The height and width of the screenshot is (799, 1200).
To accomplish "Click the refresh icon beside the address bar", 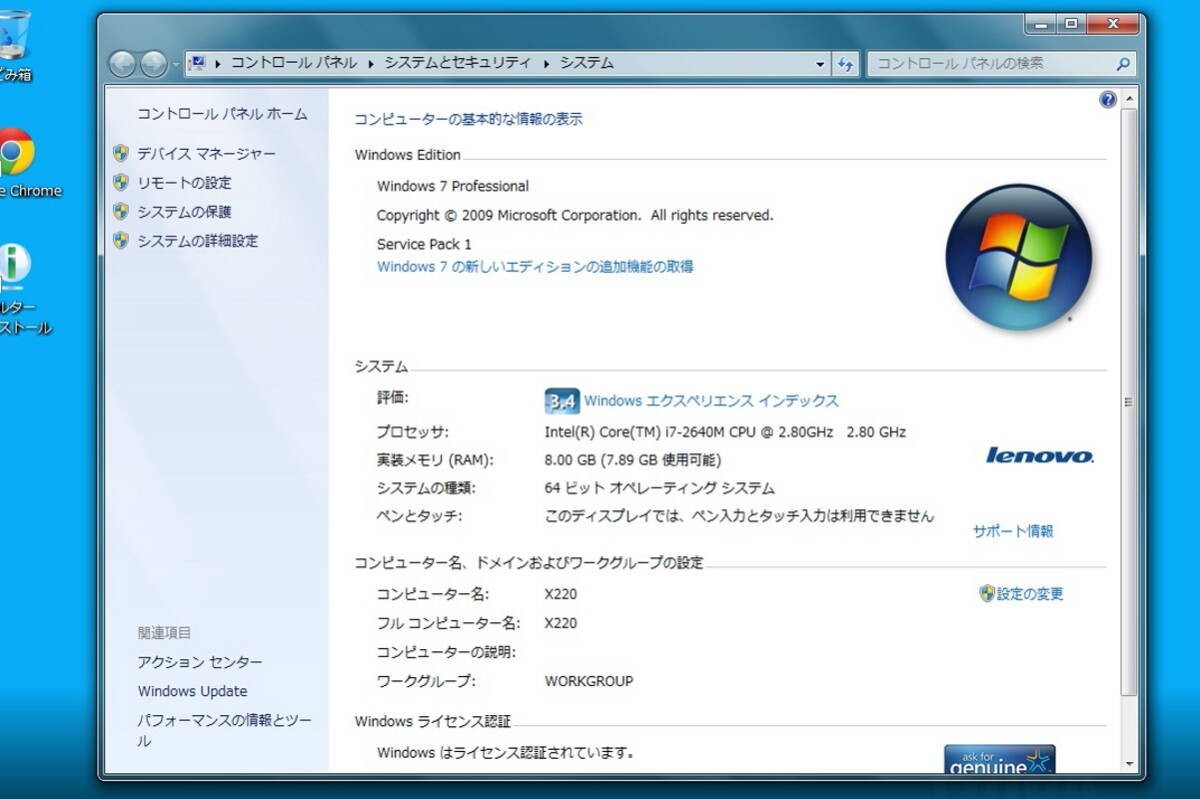I will click(x=846, y=63).
